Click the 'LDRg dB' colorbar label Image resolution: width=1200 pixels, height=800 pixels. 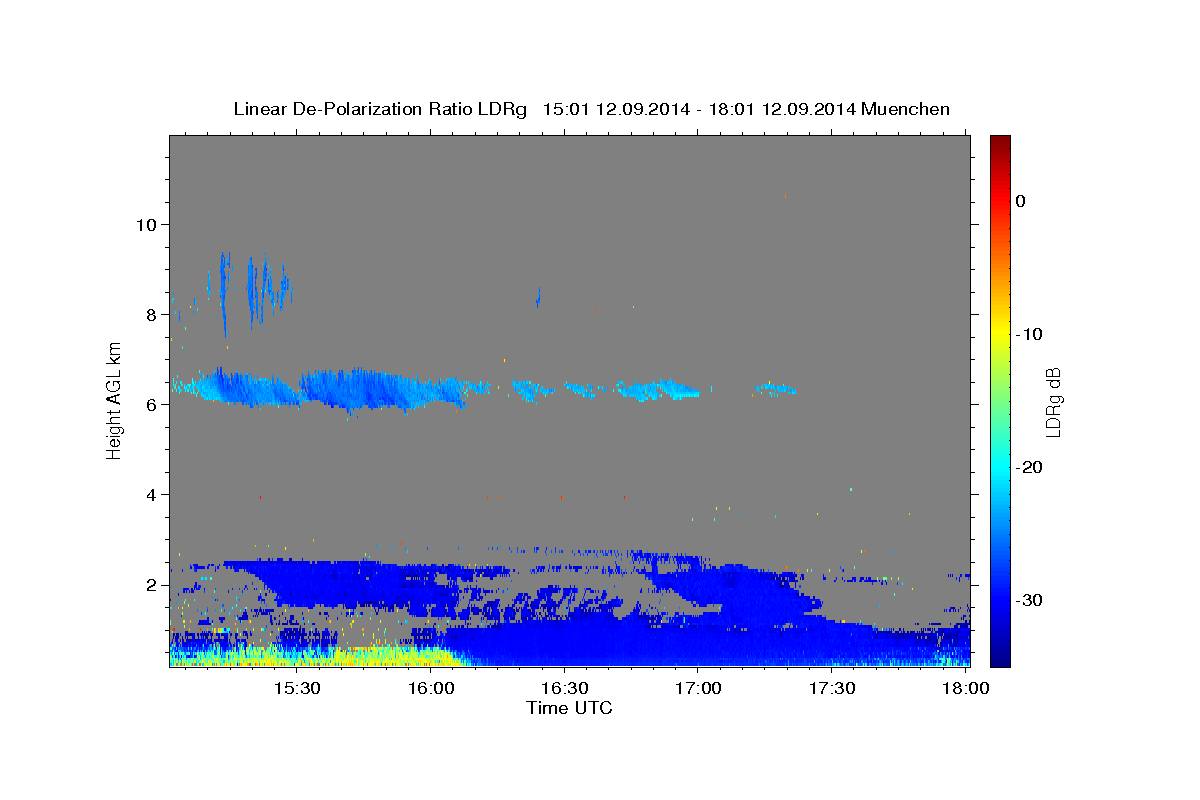click(1052, 401)
